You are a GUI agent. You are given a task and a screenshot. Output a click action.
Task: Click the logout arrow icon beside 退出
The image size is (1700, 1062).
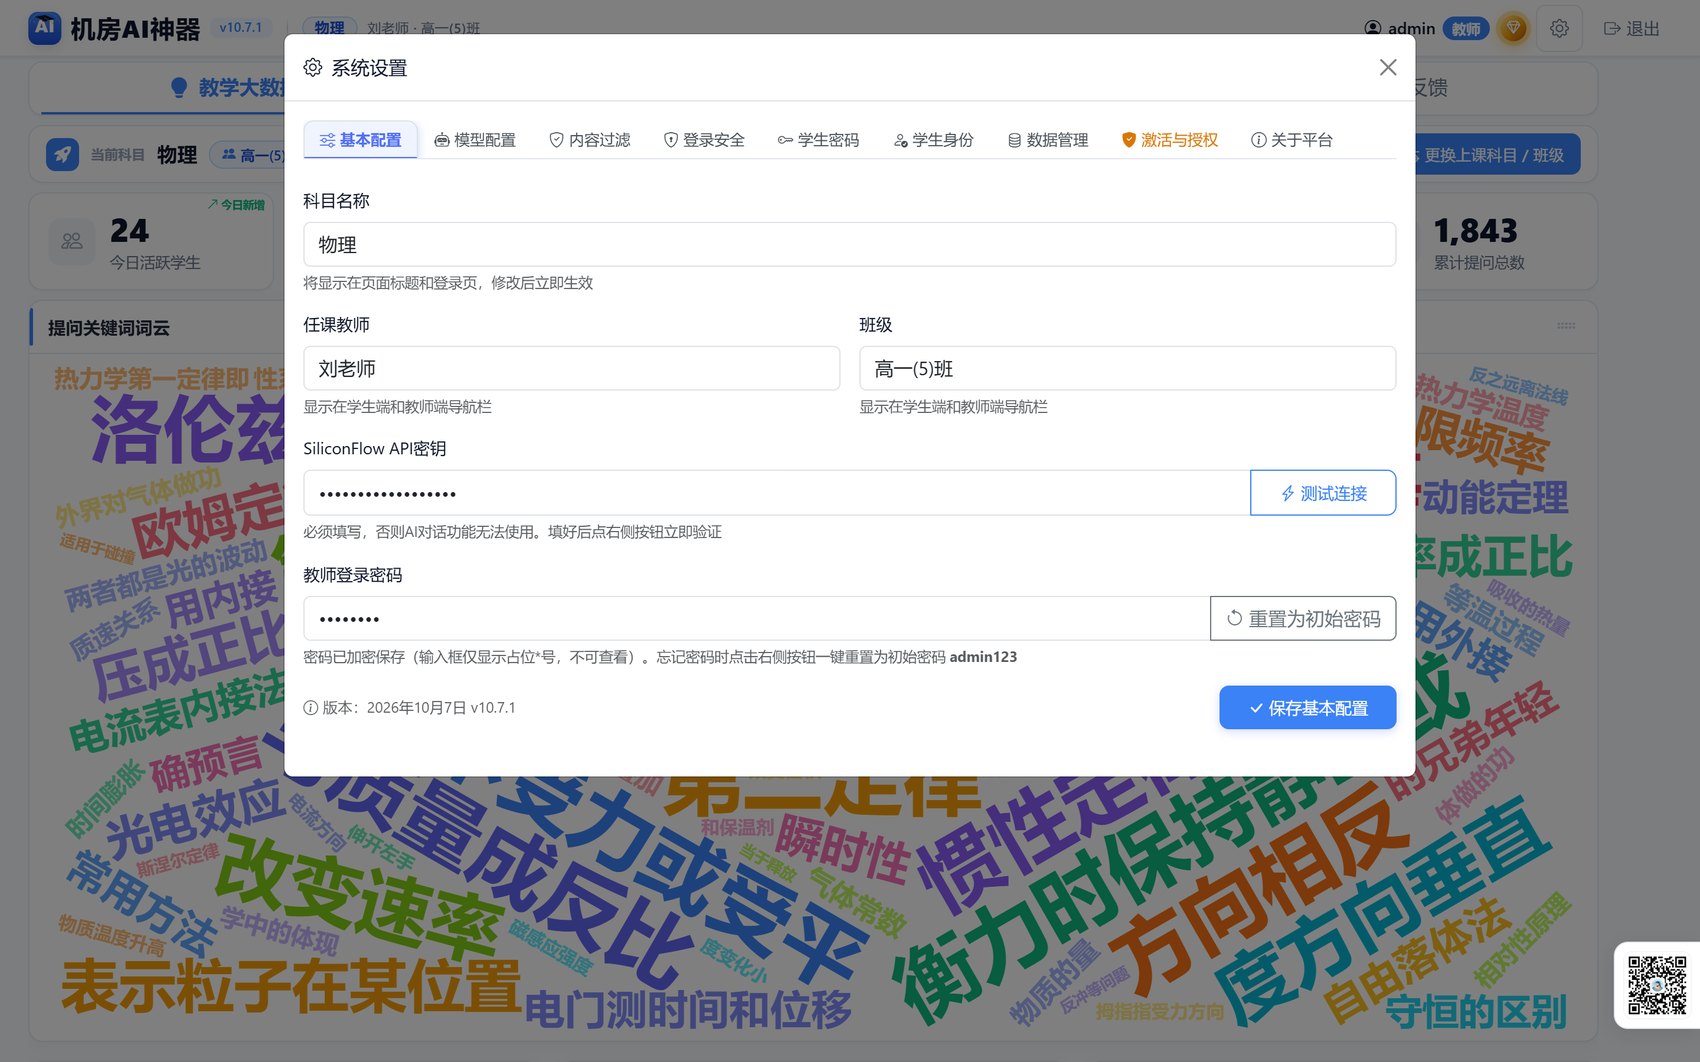tap(1612, 29)
